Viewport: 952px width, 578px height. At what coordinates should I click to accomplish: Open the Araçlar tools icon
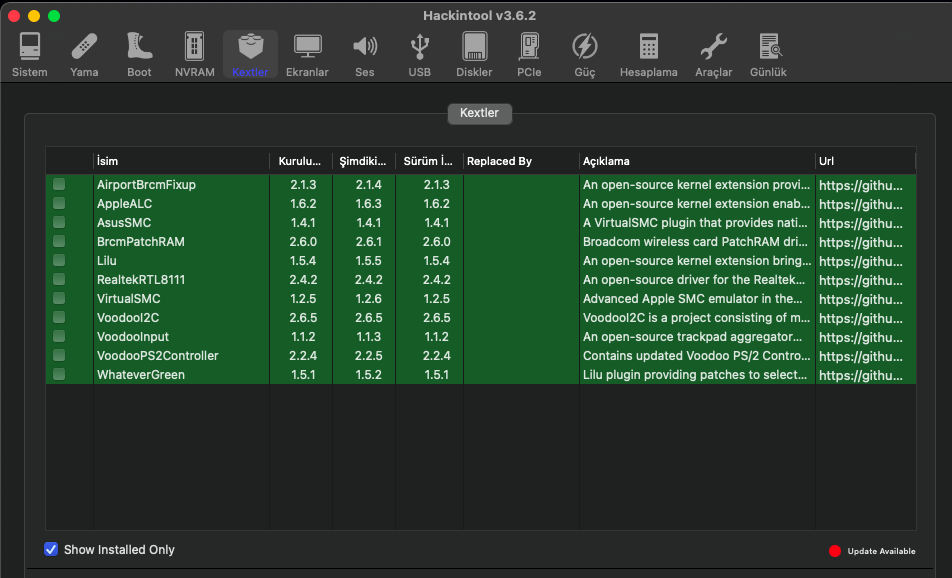(x=713, y=54)
